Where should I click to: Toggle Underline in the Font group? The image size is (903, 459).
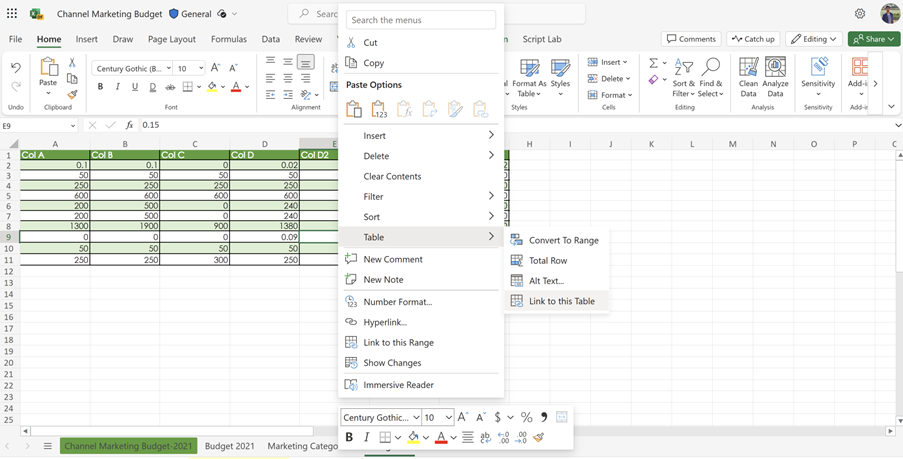point(135,87)
